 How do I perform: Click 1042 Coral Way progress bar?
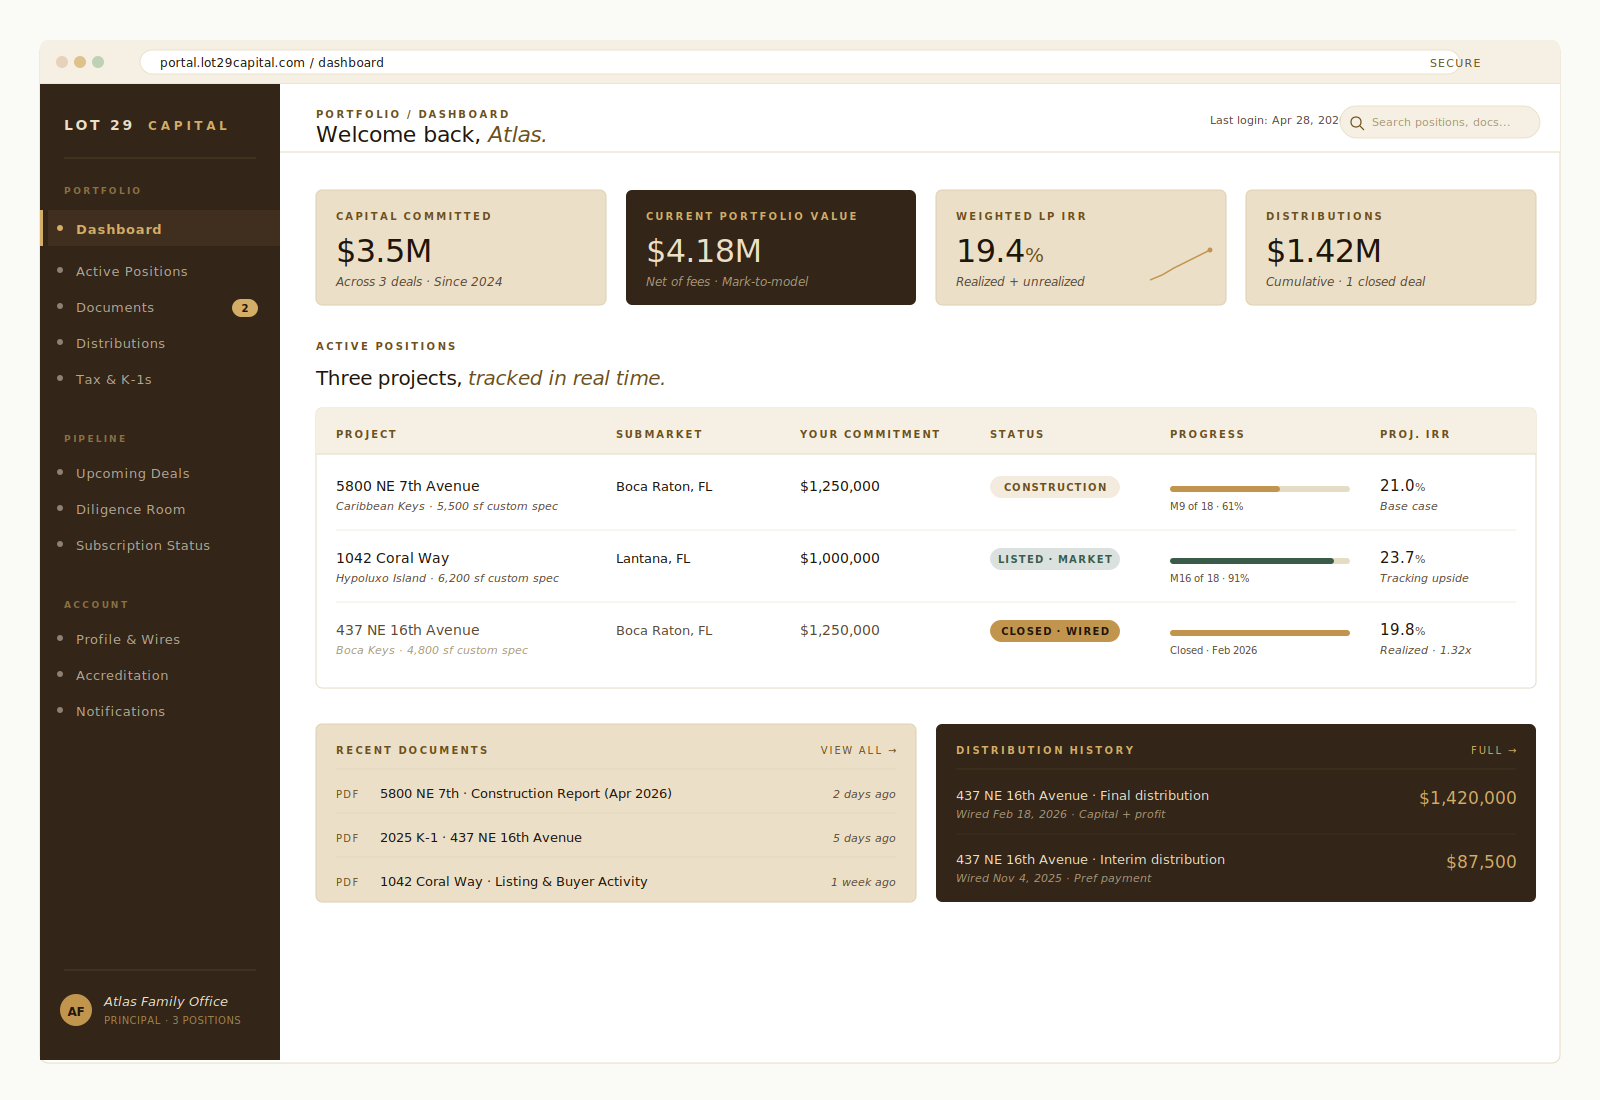(1260, 561)
